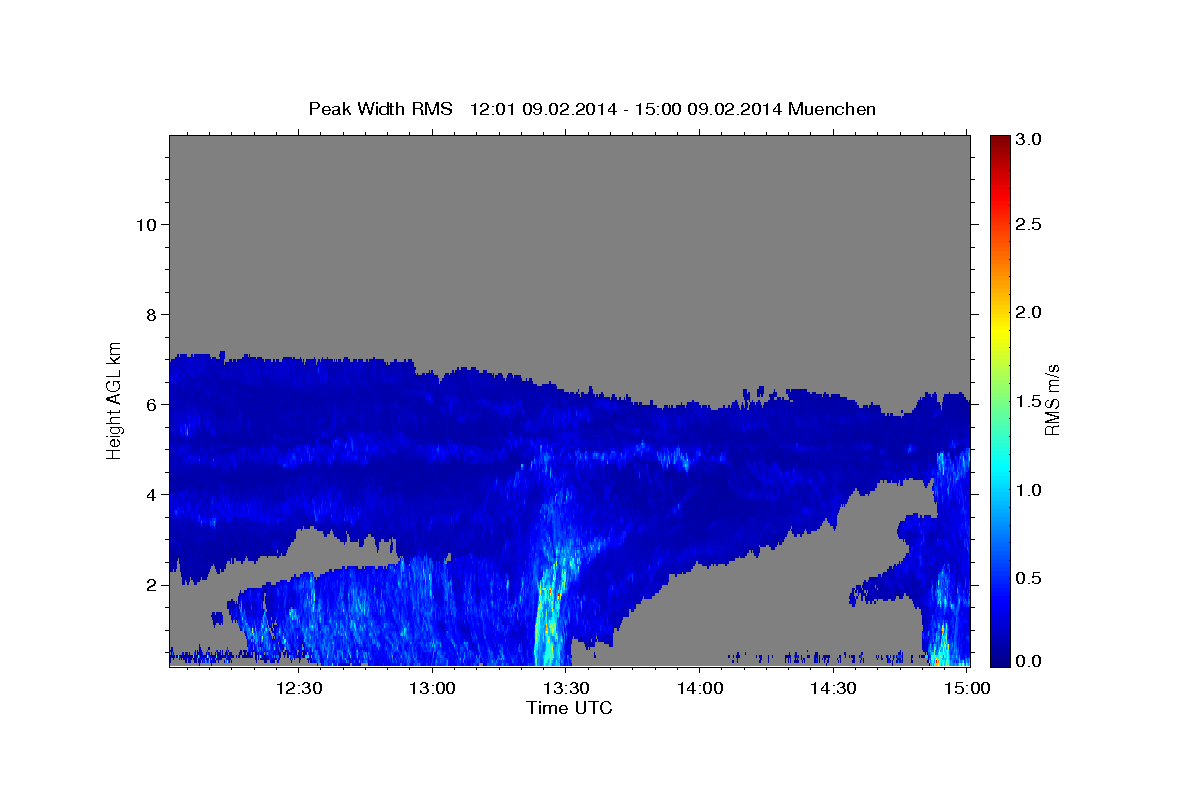
Task: Click the 'Time UTC' axis label
Action: 569,708
